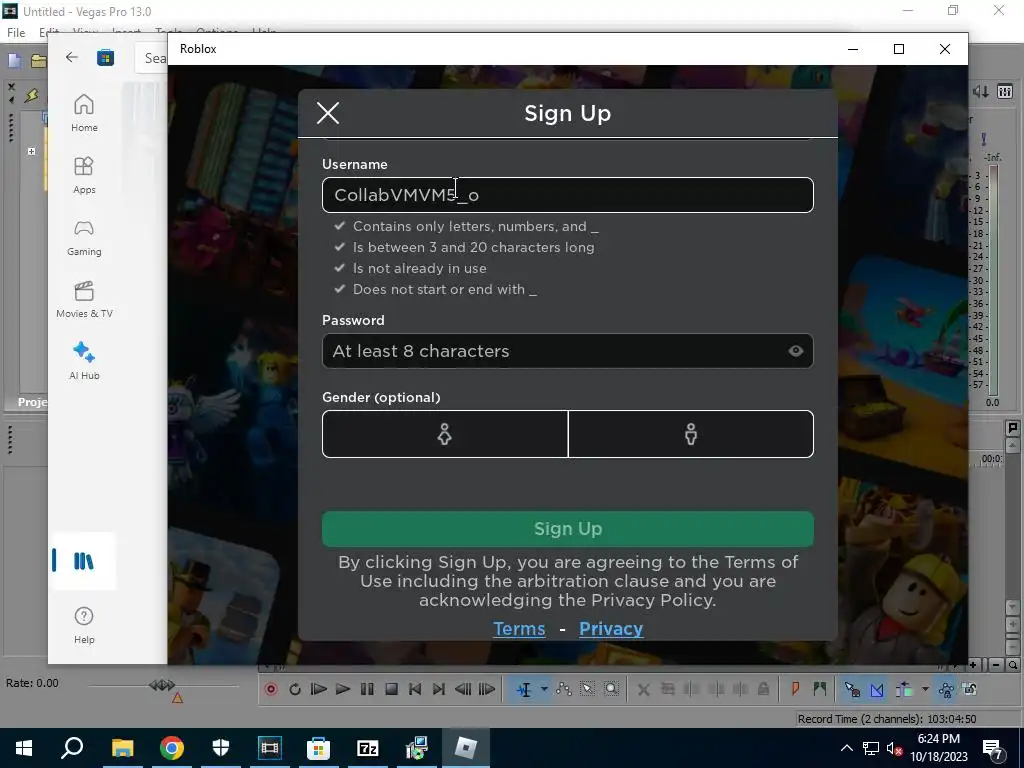Open Google Chrome from the taskbar

pyautogui.click(x=171, y=748)
